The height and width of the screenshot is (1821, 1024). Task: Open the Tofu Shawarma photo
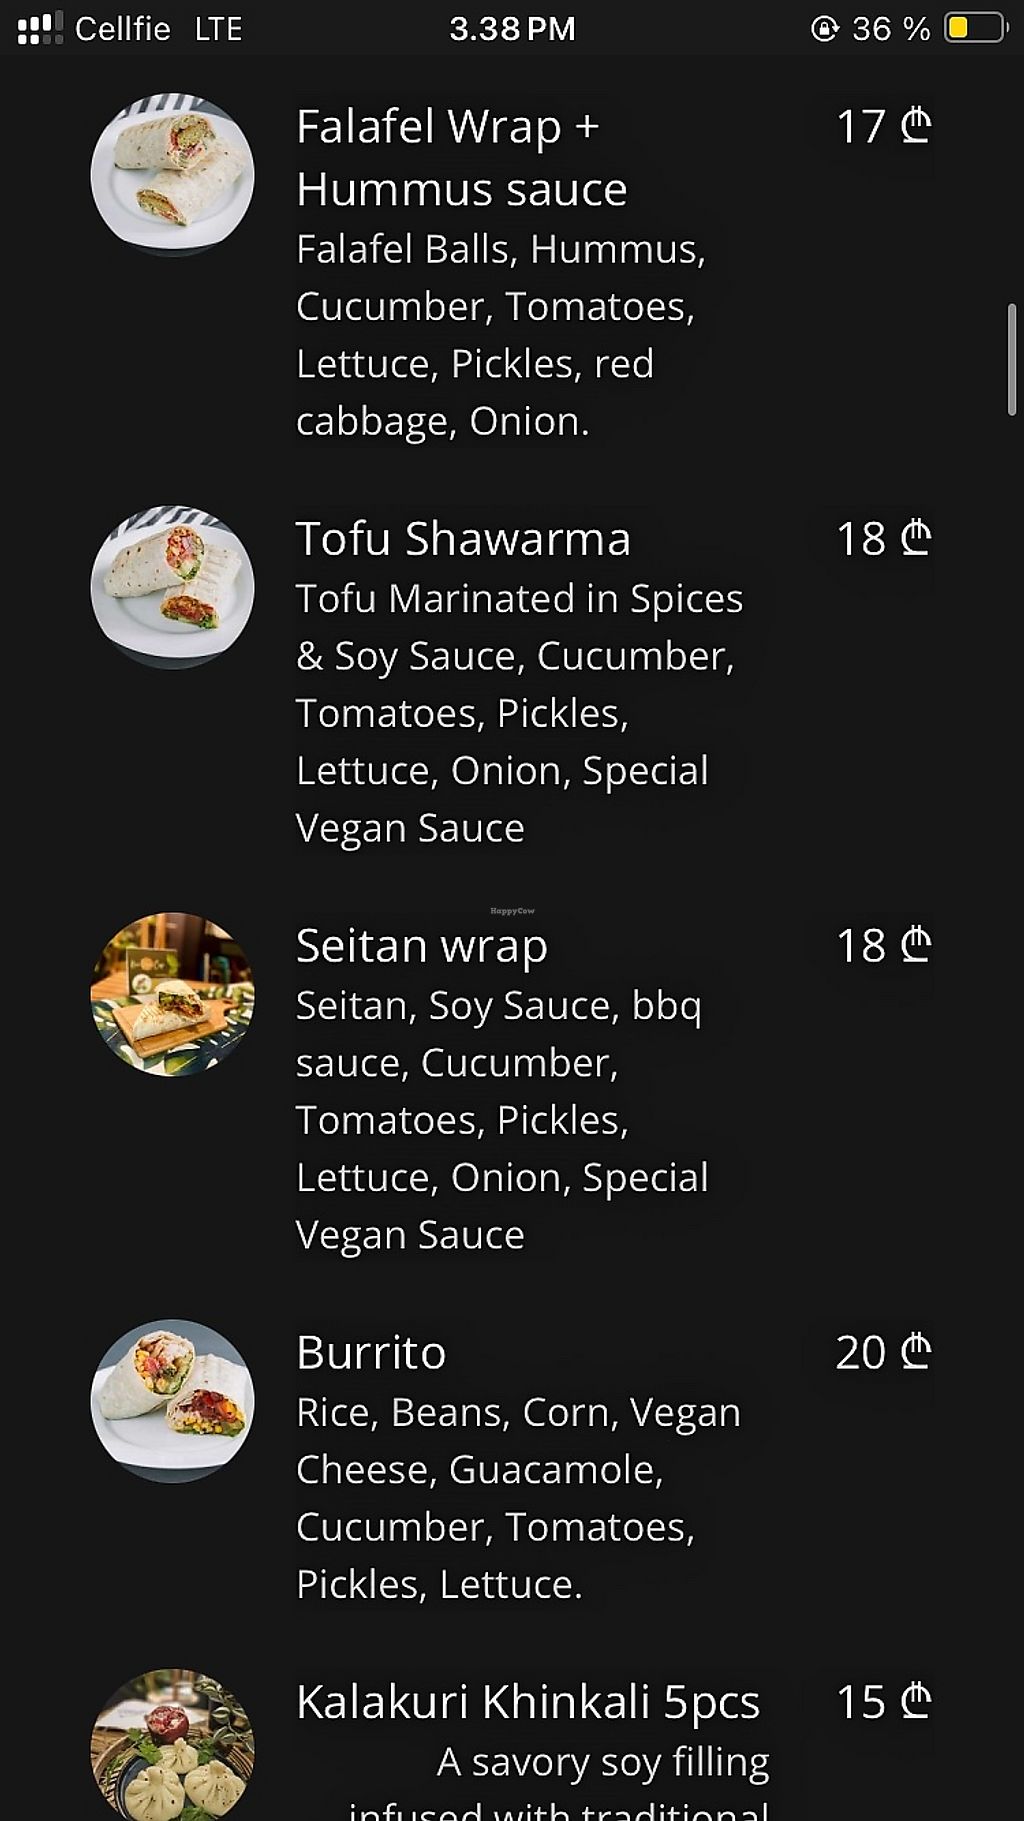[x=172, y=586]
